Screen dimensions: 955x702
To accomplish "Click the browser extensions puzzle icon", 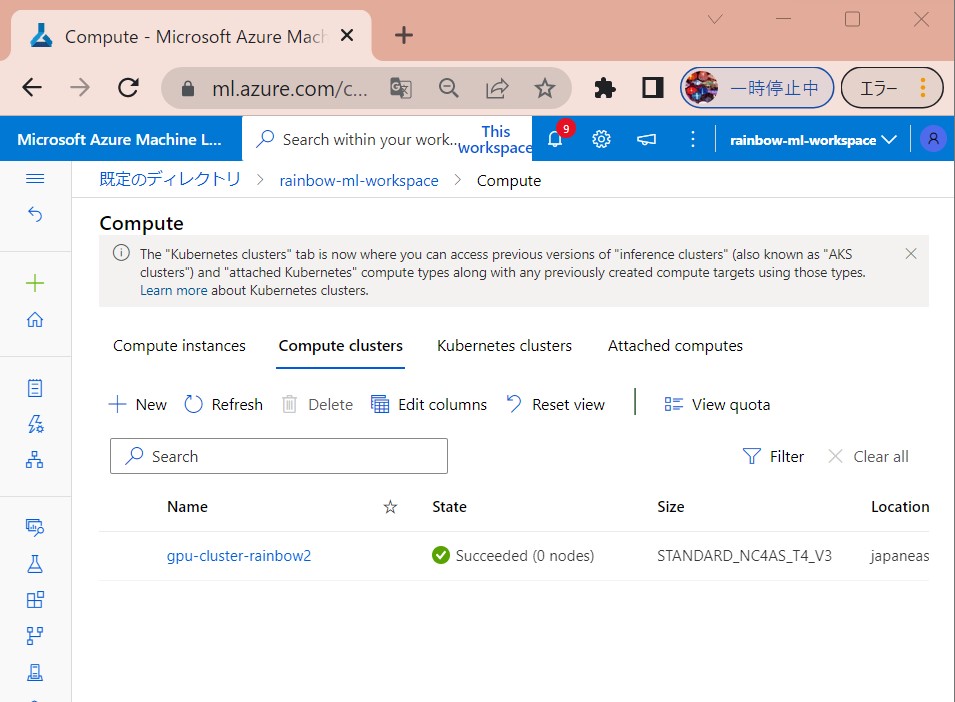I will point(605,88).
